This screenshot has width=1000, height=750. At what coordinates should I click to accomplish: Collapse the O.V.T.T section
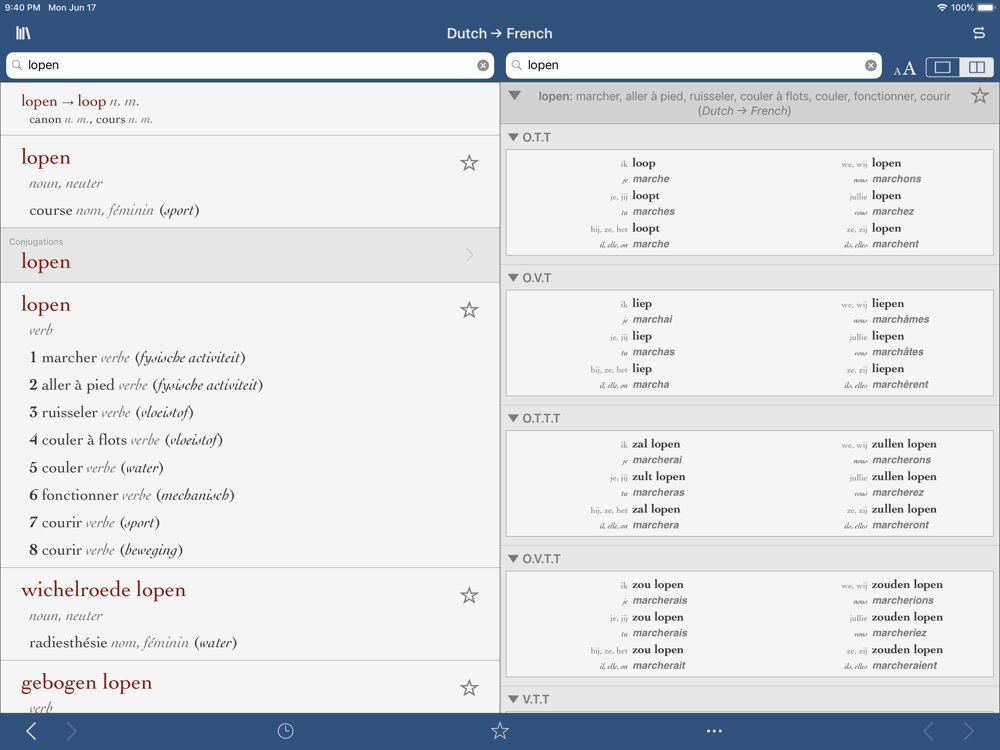click(x=513, y=559)
